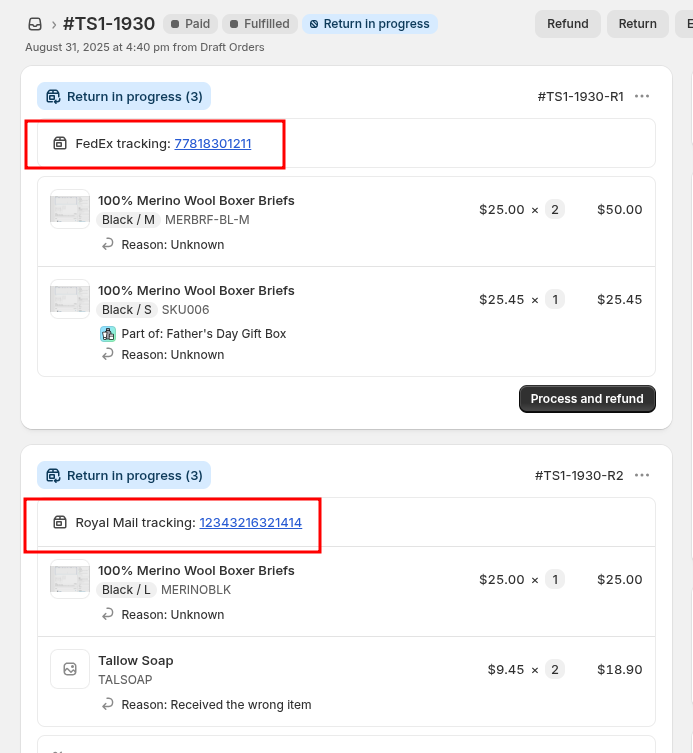The width and height of the screenshot is (693, 753).
Task: Click the orders inbox icon in breadcrumb
Action: point(35,24)
